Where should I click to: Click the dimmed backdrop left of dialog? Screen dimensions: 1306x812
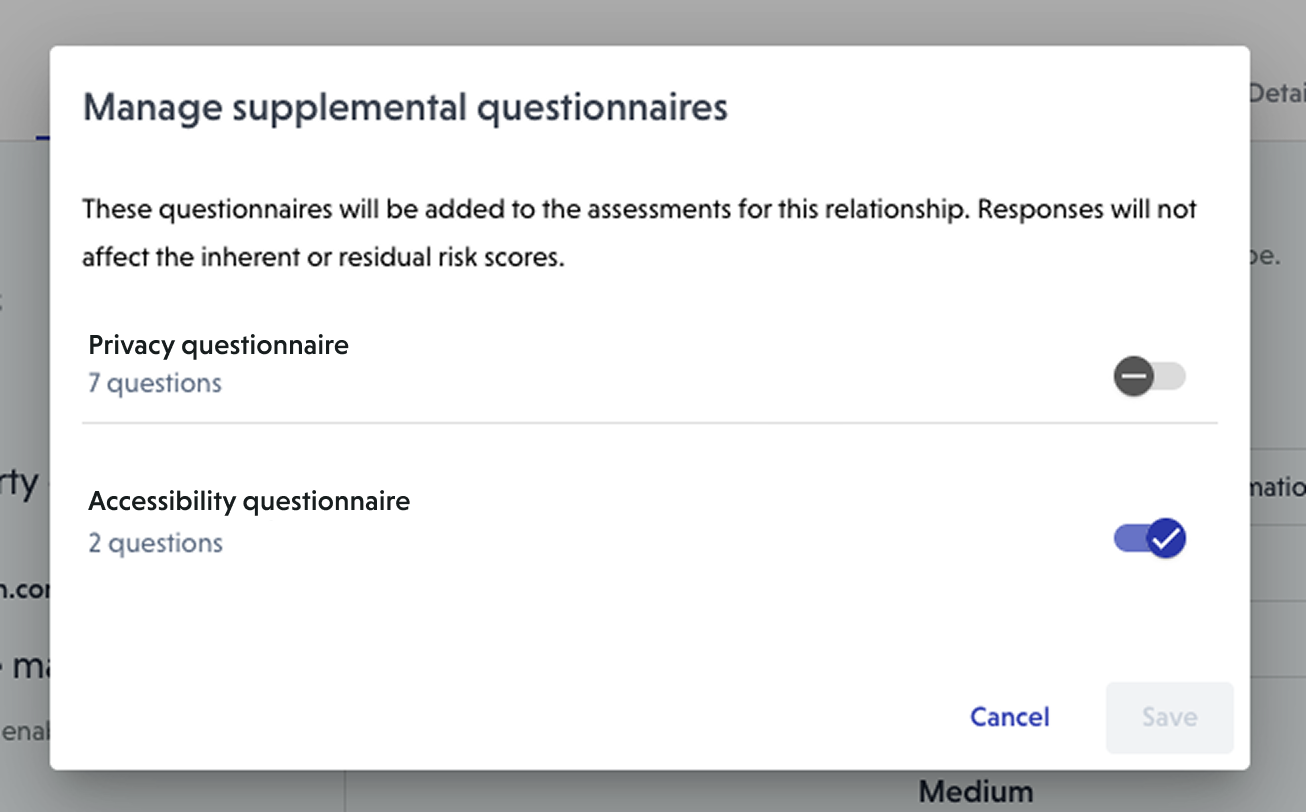point(24,400)
